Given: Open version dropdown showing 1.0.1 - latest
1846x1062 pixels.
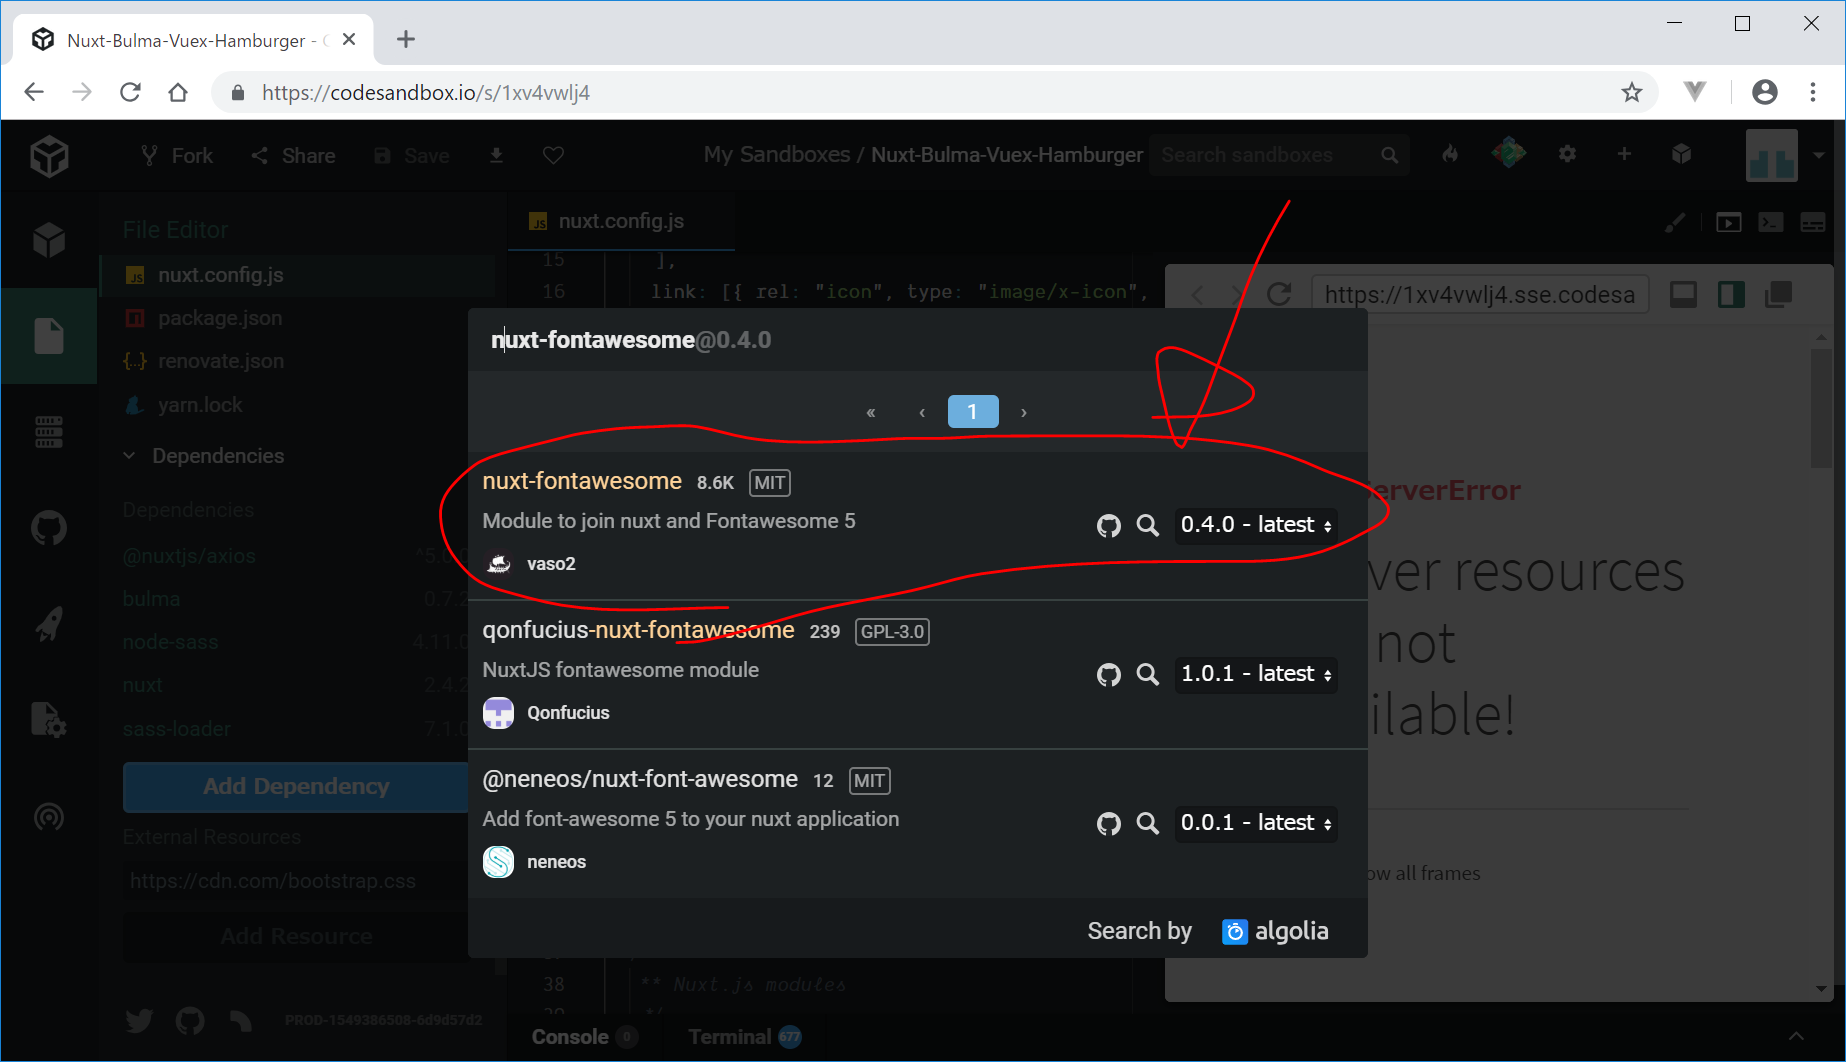Looking at the screenshot, I should [x=1256, y=674].
